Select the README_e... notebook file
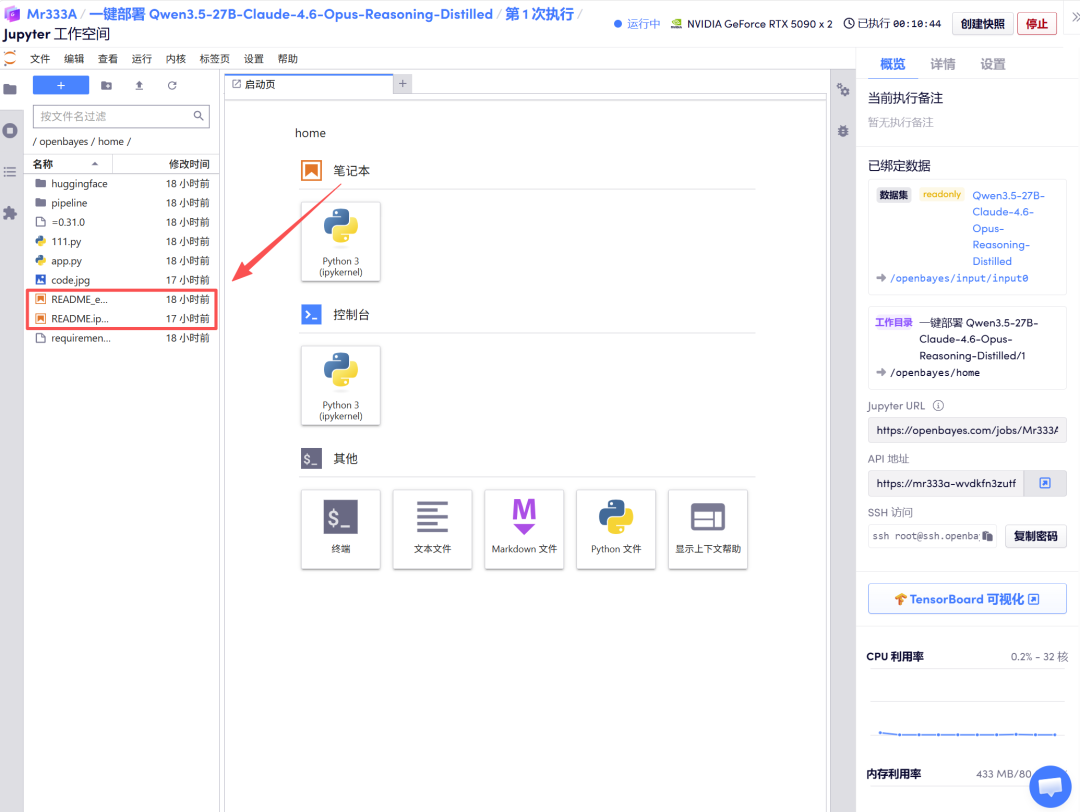The height and width of the screenshot is (812, 1080). pos(121,300)
